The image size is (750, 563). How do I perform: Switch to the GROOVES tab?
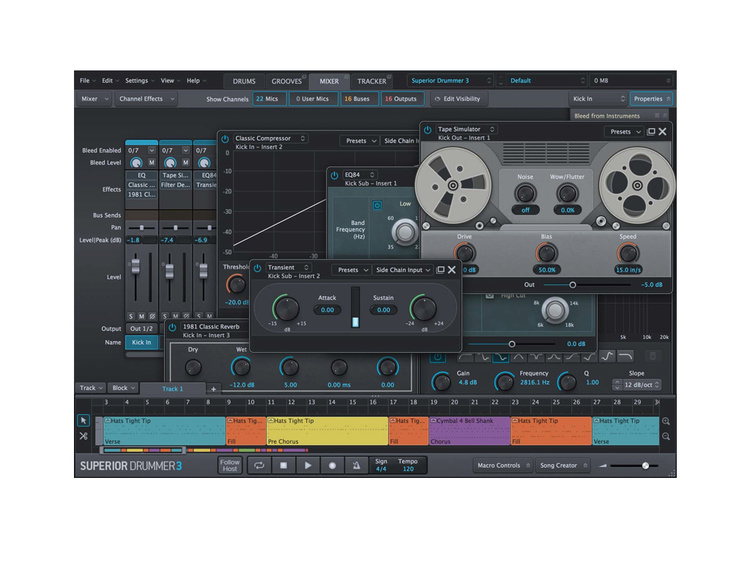tap(286, 81)
